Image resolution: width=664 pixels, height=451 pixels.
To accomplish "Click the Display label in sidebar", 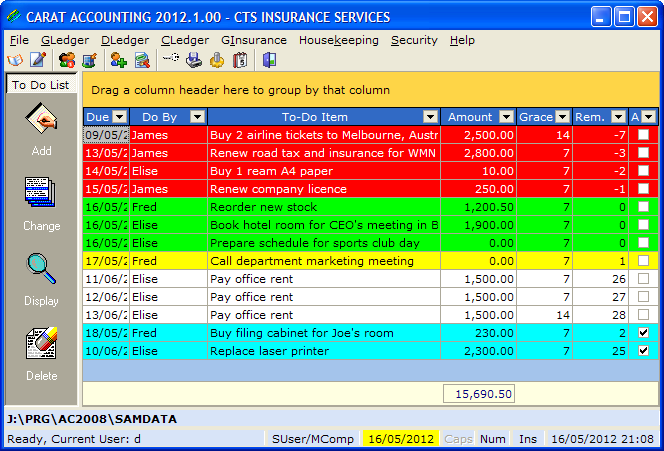I will [x=41, y=301].
